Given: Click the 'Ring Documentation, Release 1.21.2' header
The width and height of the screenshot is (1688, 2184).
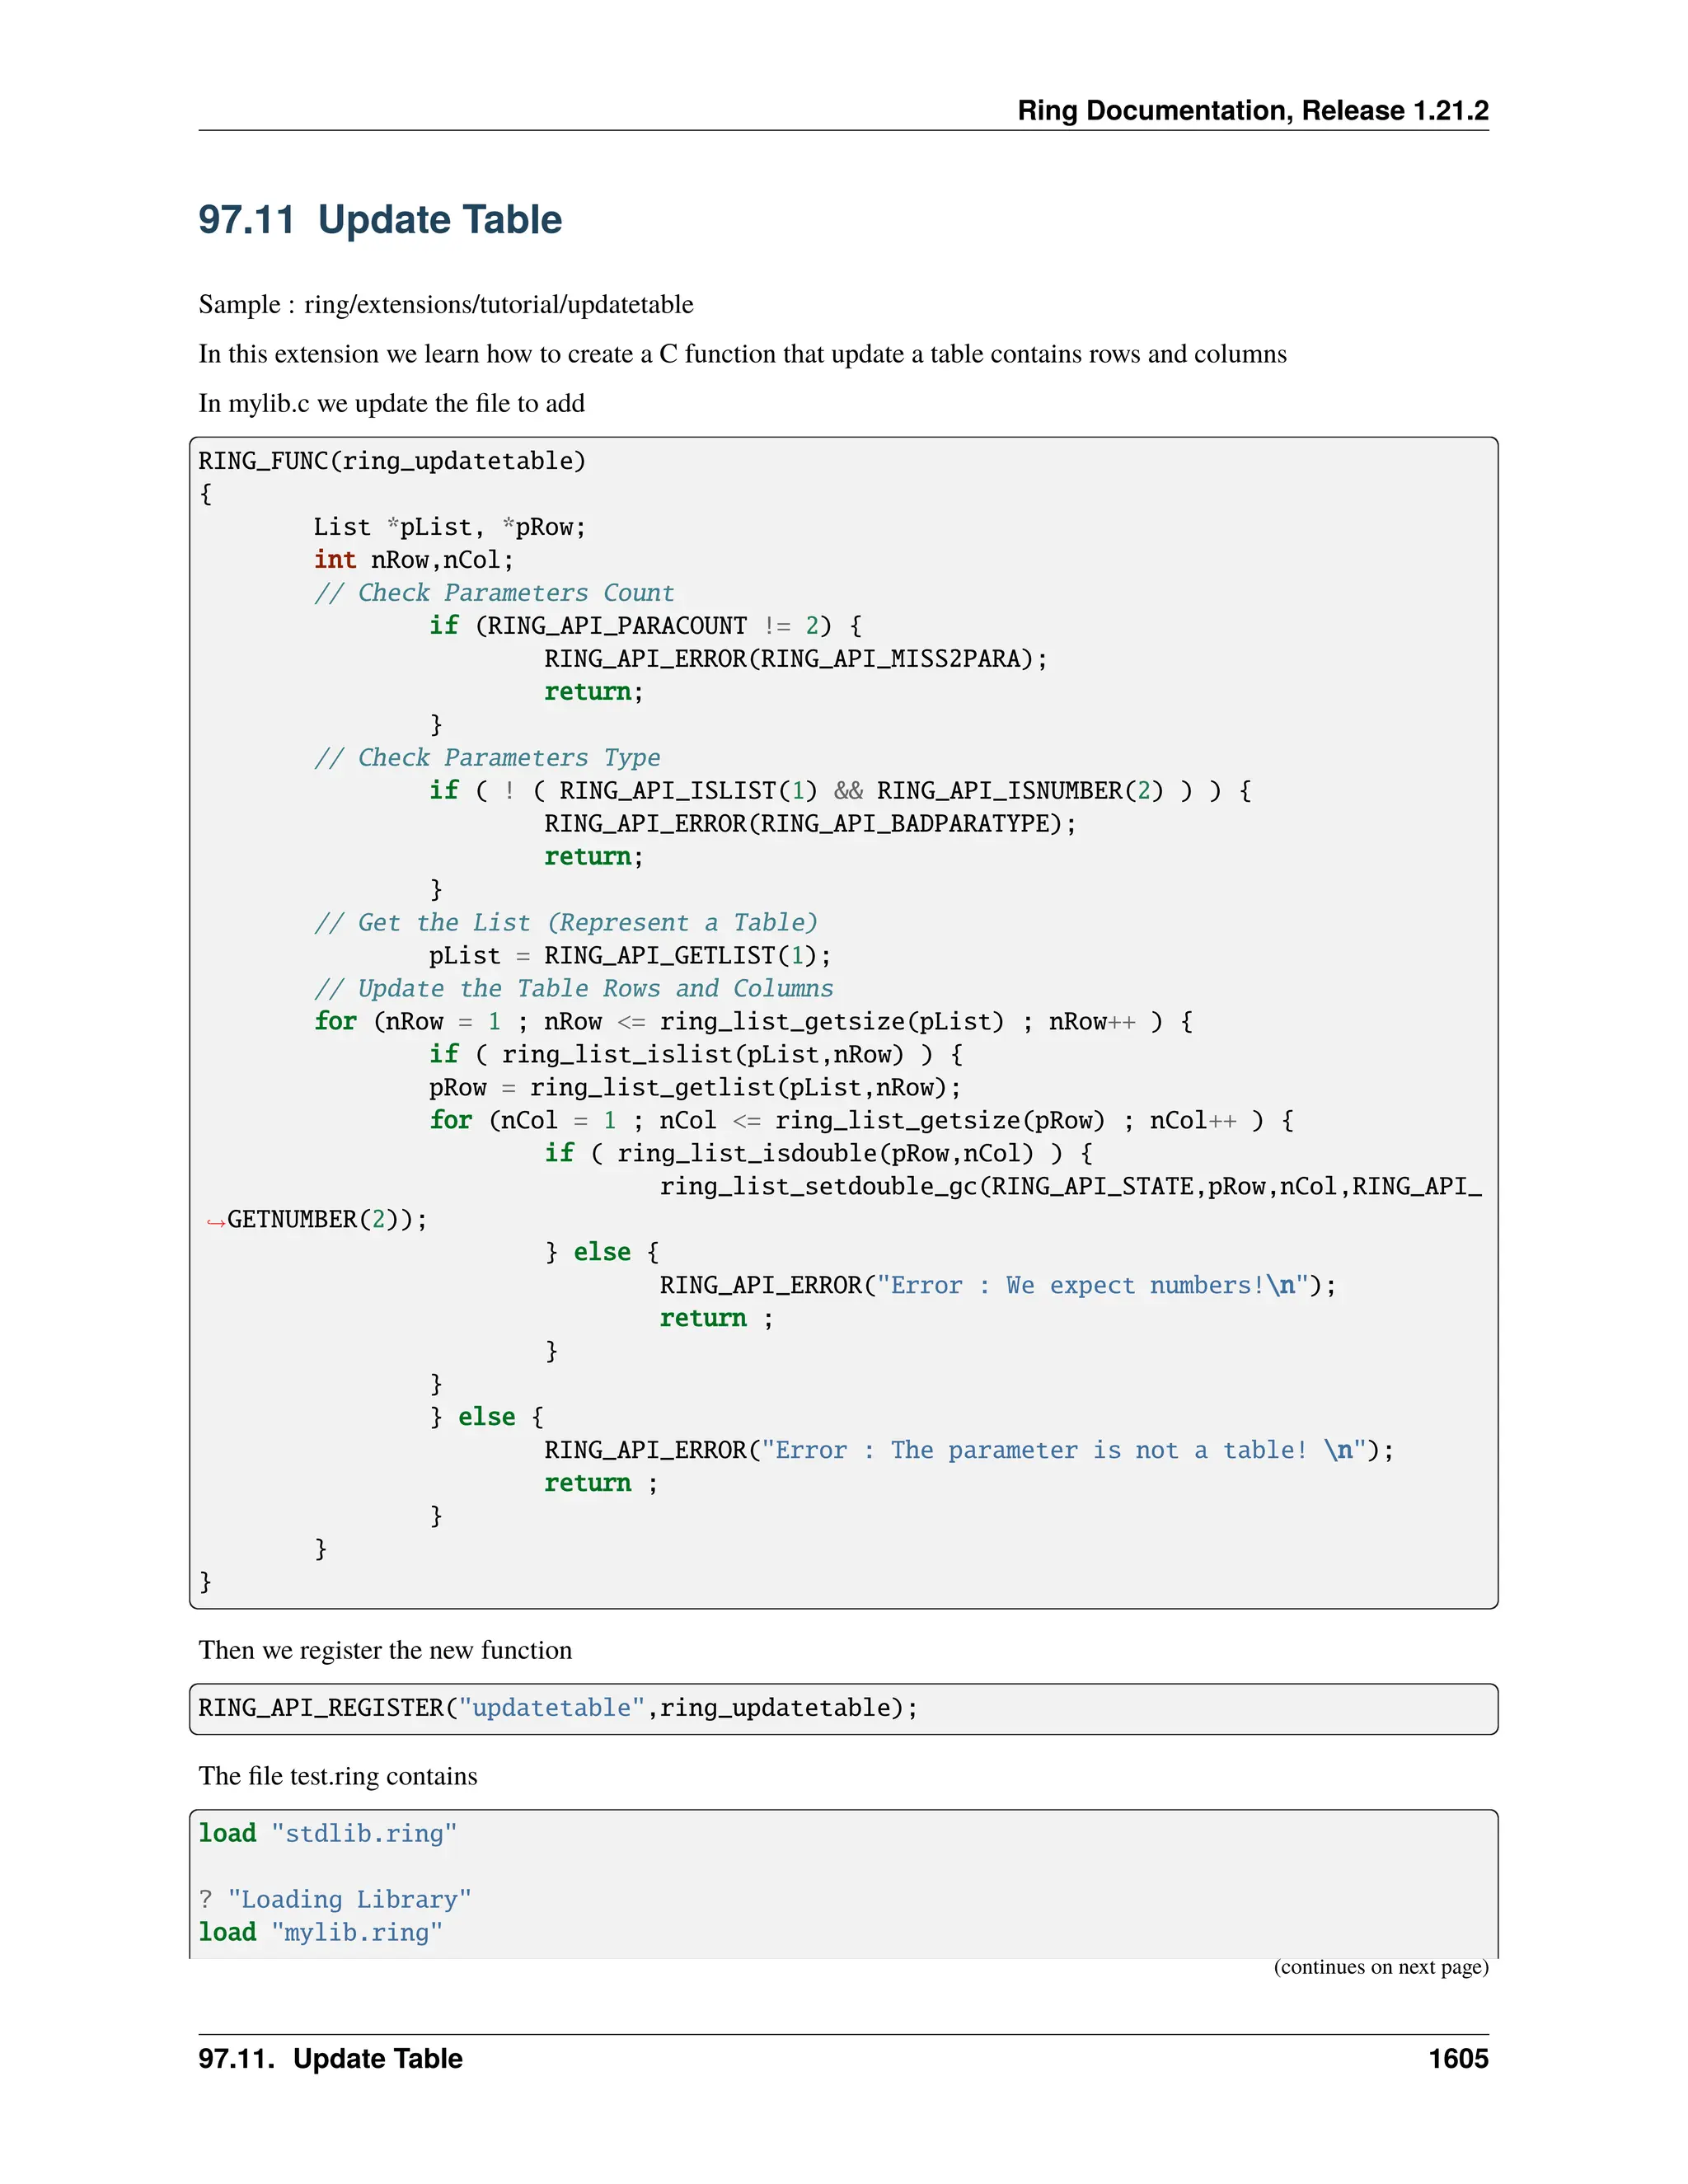Looking at the screenshot, I should 1252,110.
